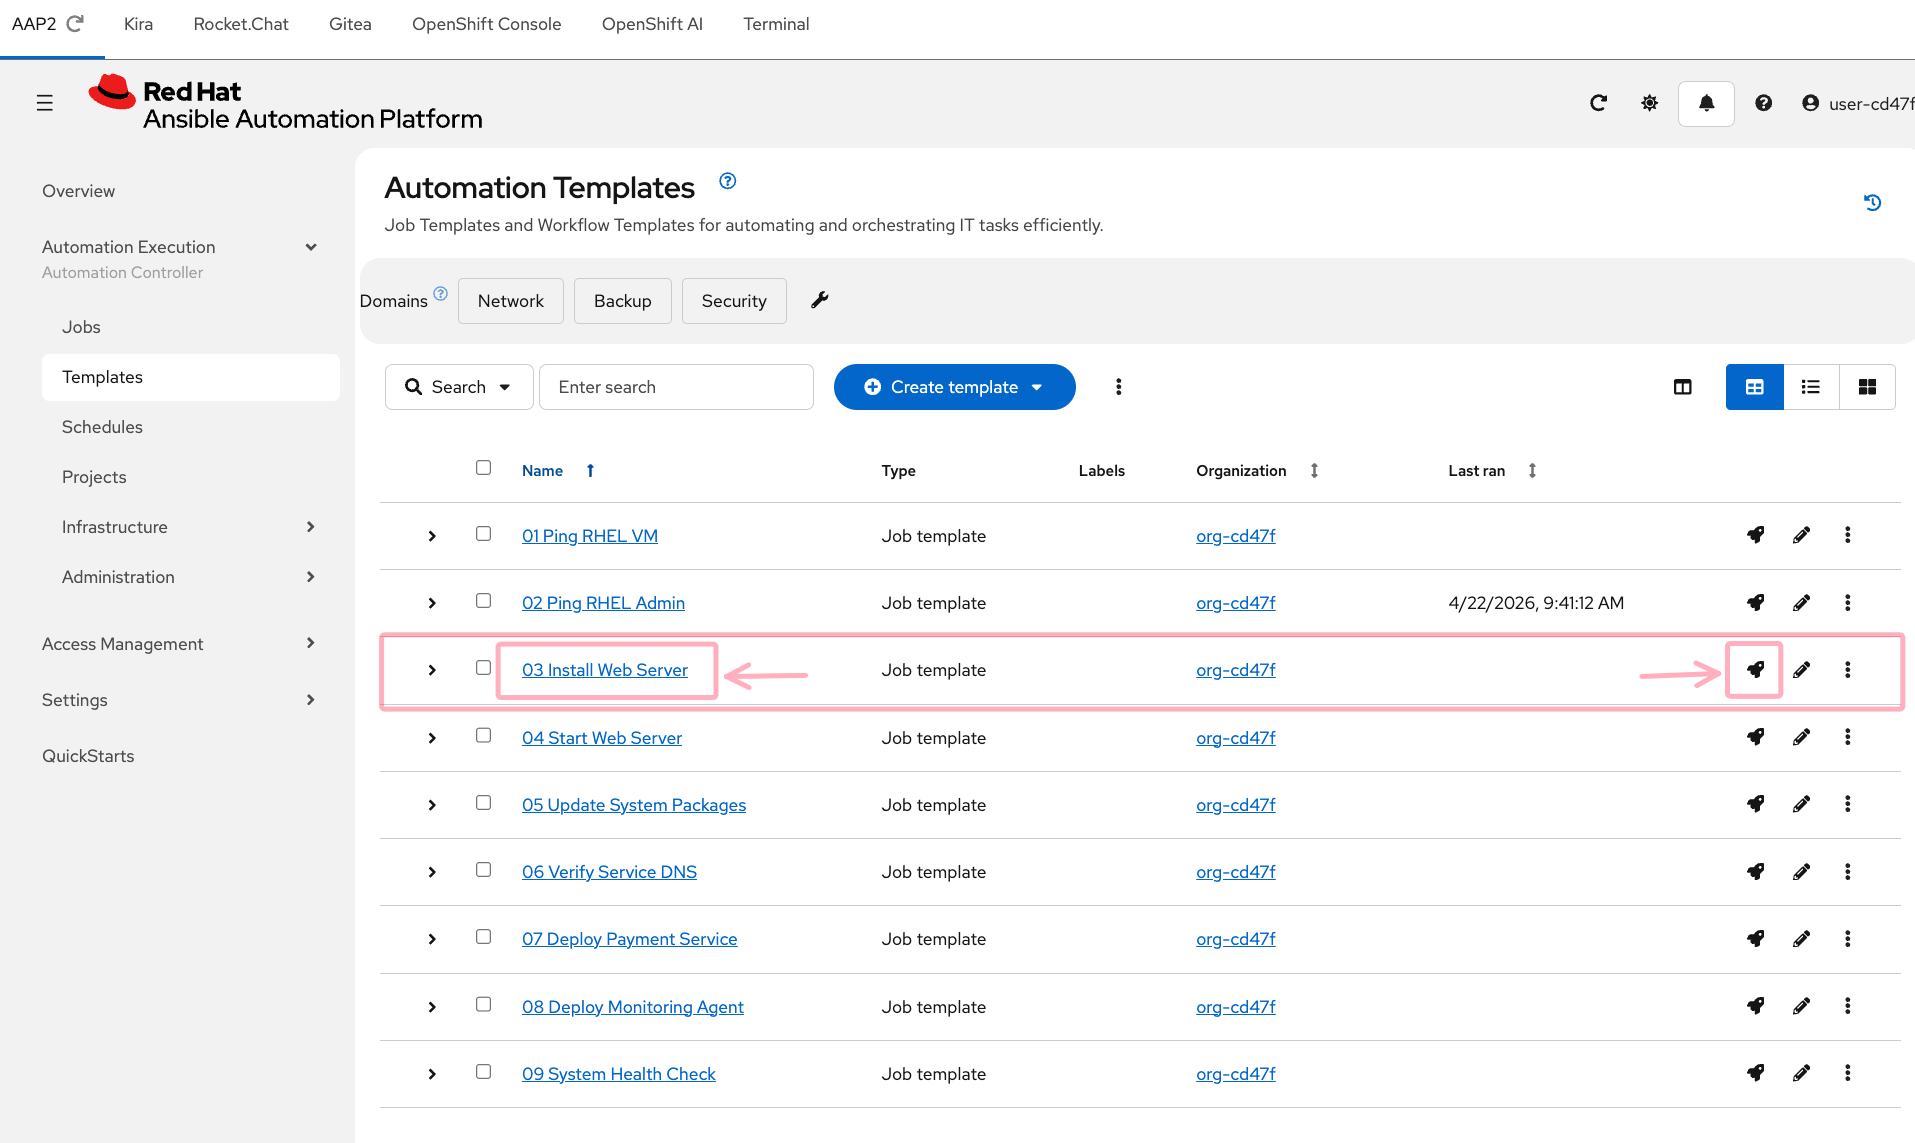Screen dimensions: 1915x1143
Task: Launch 07 Deploy Payment Service template
Action: click(1755, 938)
